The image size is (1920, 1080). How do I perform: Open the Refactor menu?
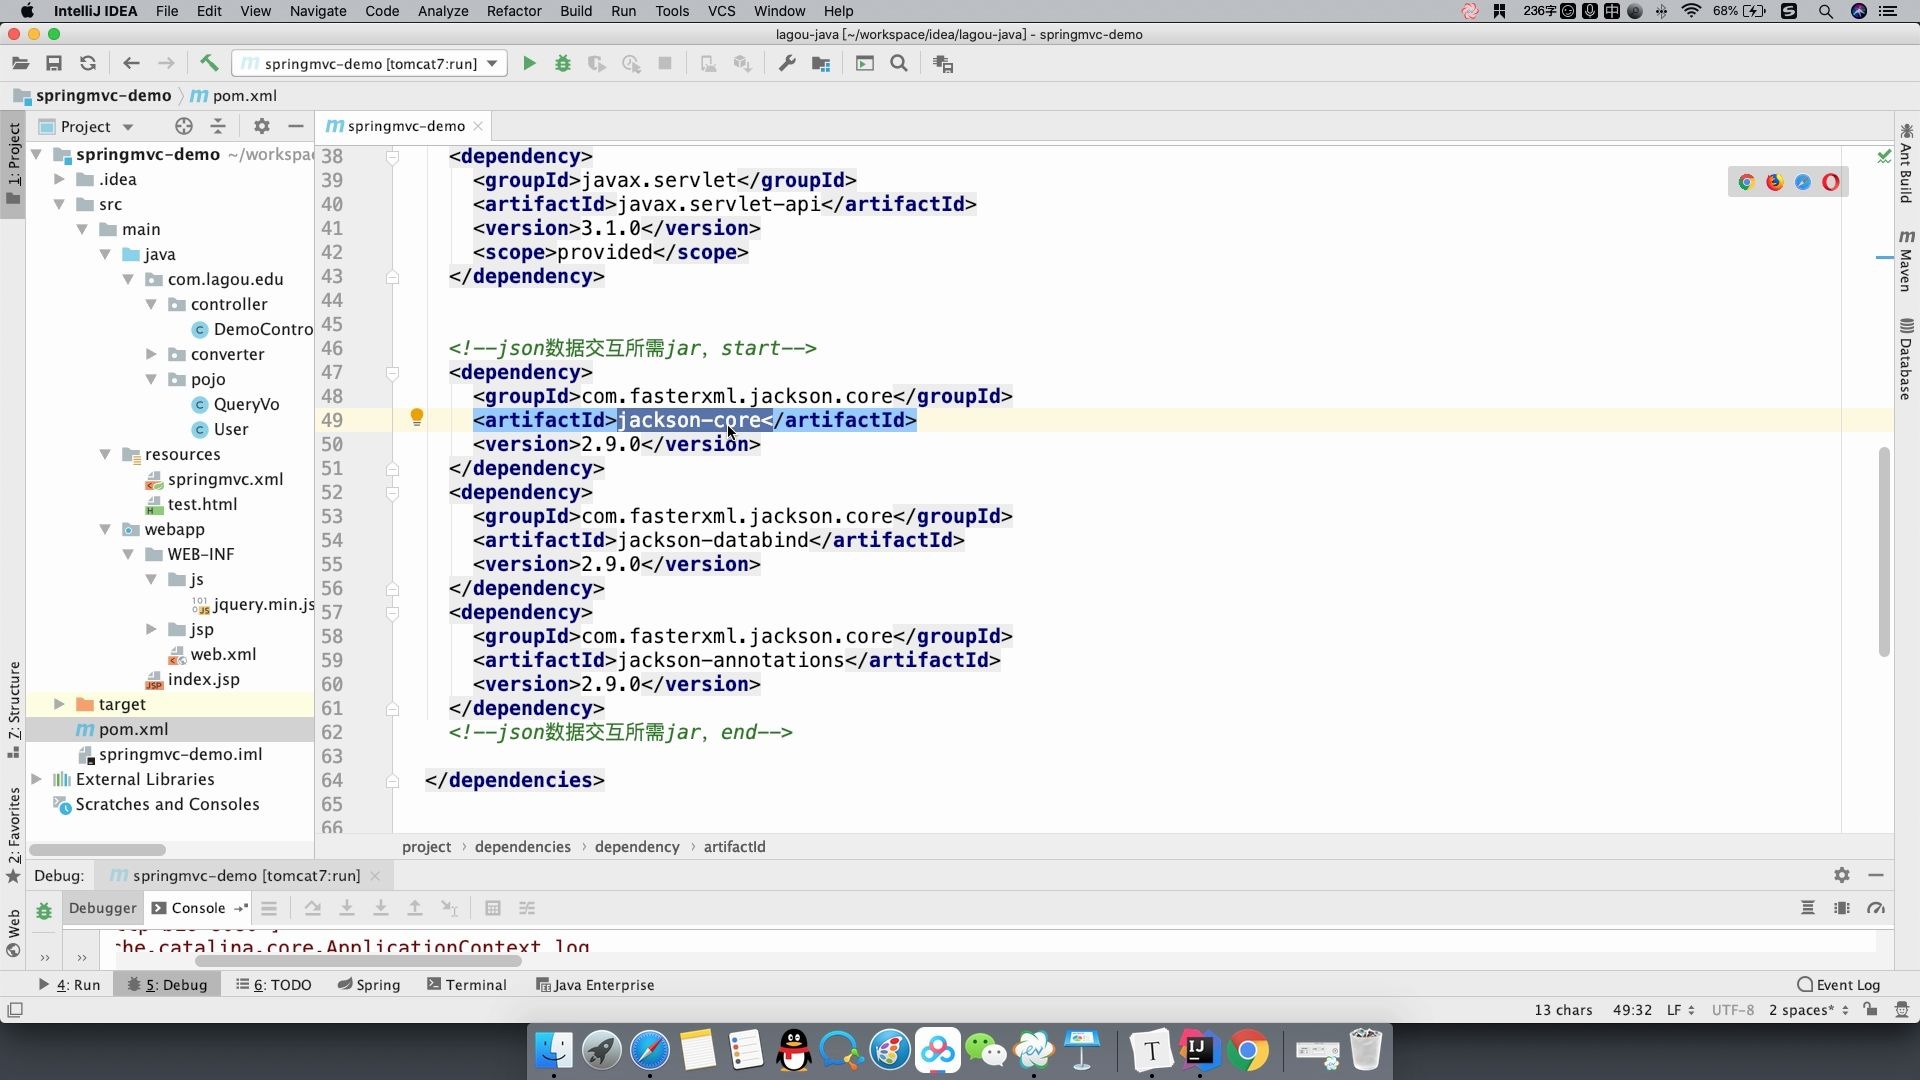(x=513, y=11)
